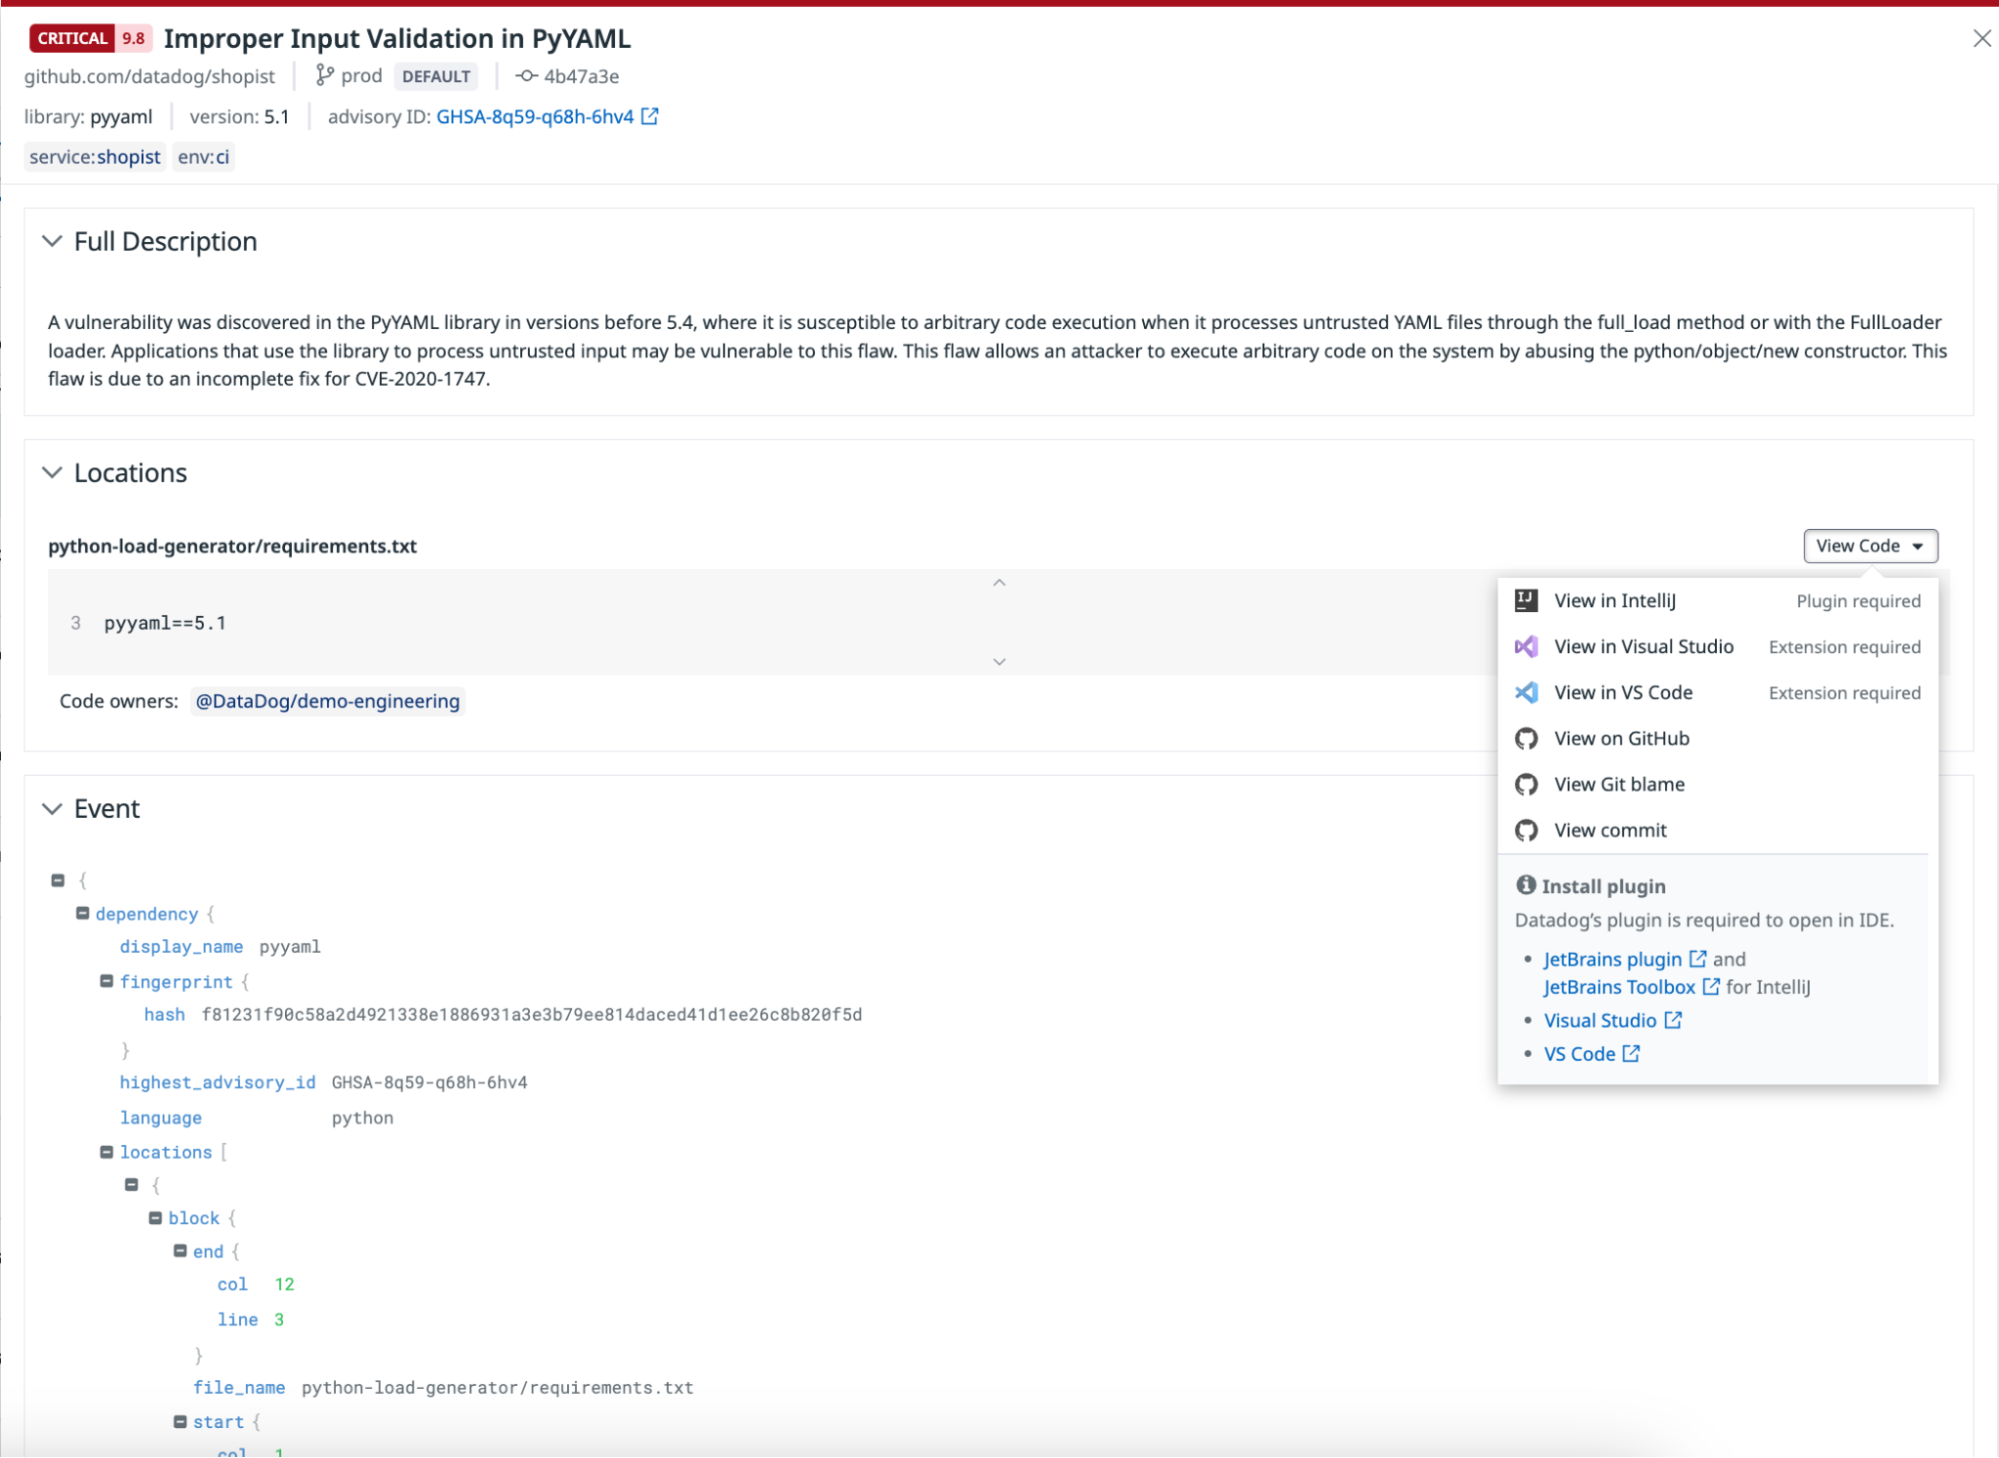The width and height of the screenshot is (1999, 1458).
Task: Collapse the fingerprint JSON node
Action: [107, 981]
